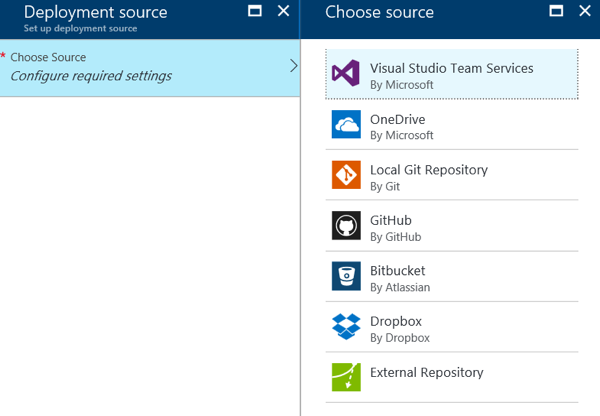Click the Dropbox box icon
This screenshot has height=416, width=600.
point(346,326)
